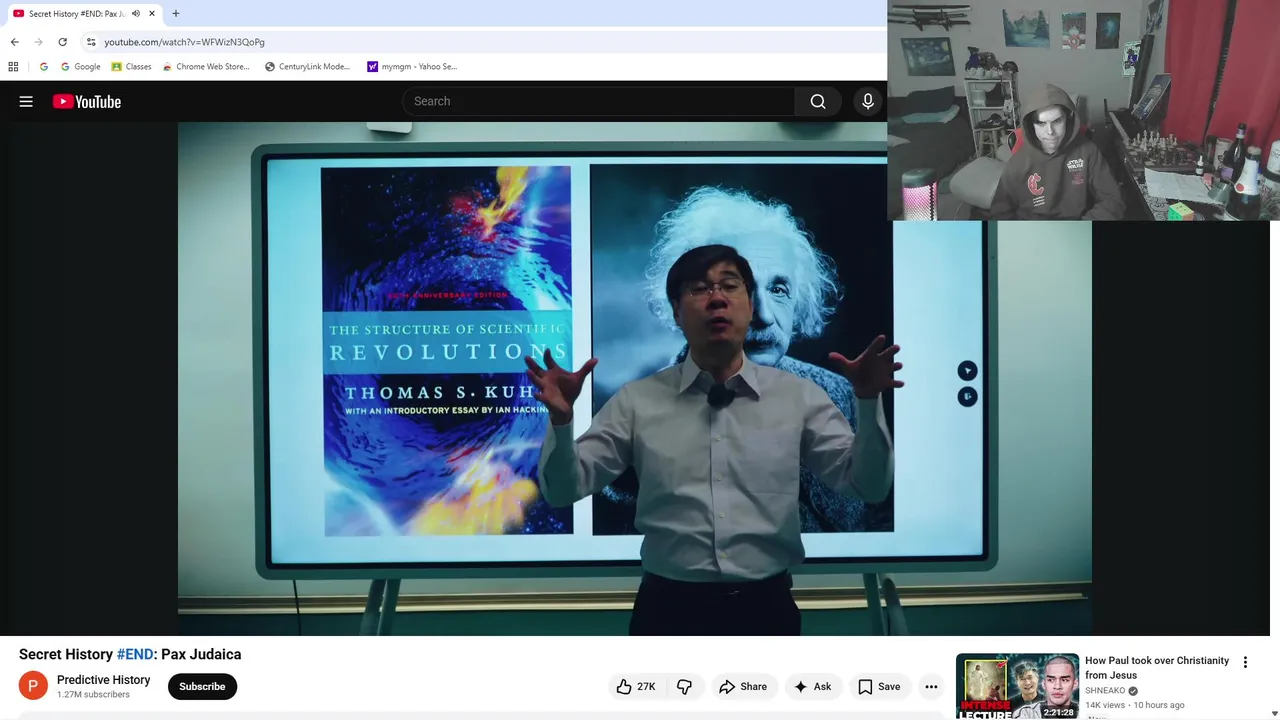Open the first Google 'G' bookmark
Image resolution: width=1280 pixels, height=720 pixels.
tap(43, 67)
